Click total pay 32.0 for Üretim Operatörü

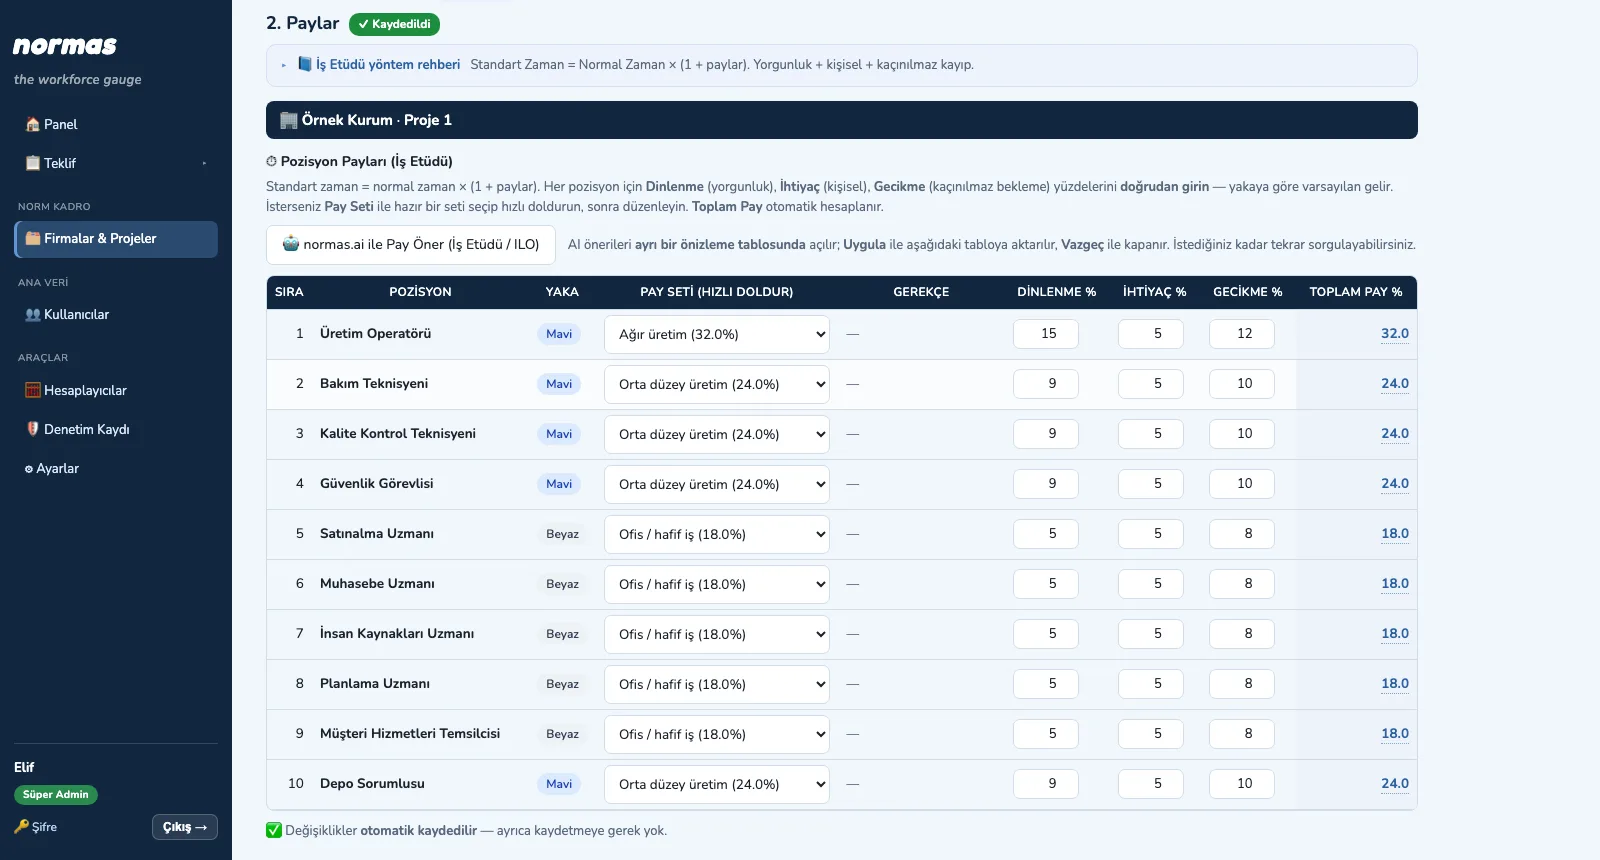[1395, 334]
